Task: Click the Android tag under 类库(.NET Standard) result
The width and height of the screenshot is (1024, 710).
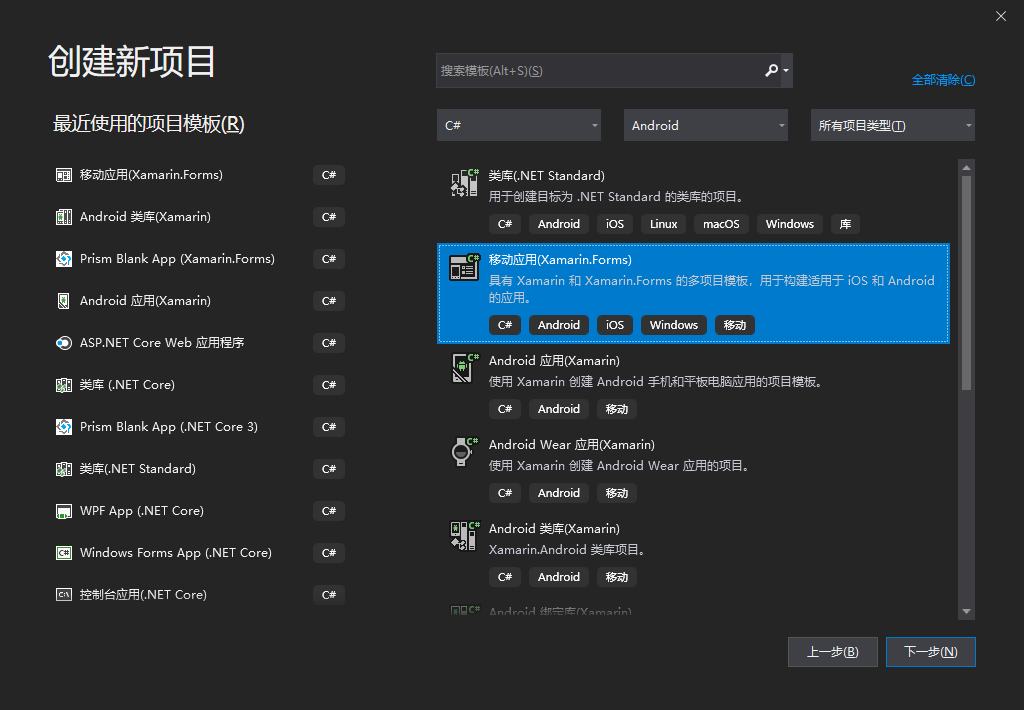Action: click(x=558, y=224)
